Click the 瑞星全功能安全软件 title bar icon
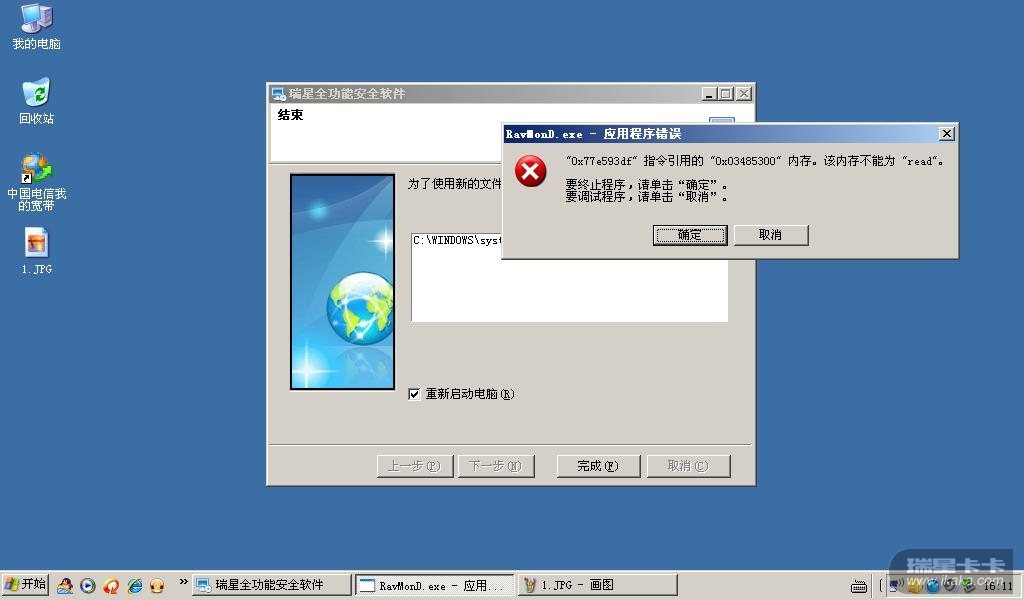Viewport: 1024px width, 600px height. pos(278,94)
